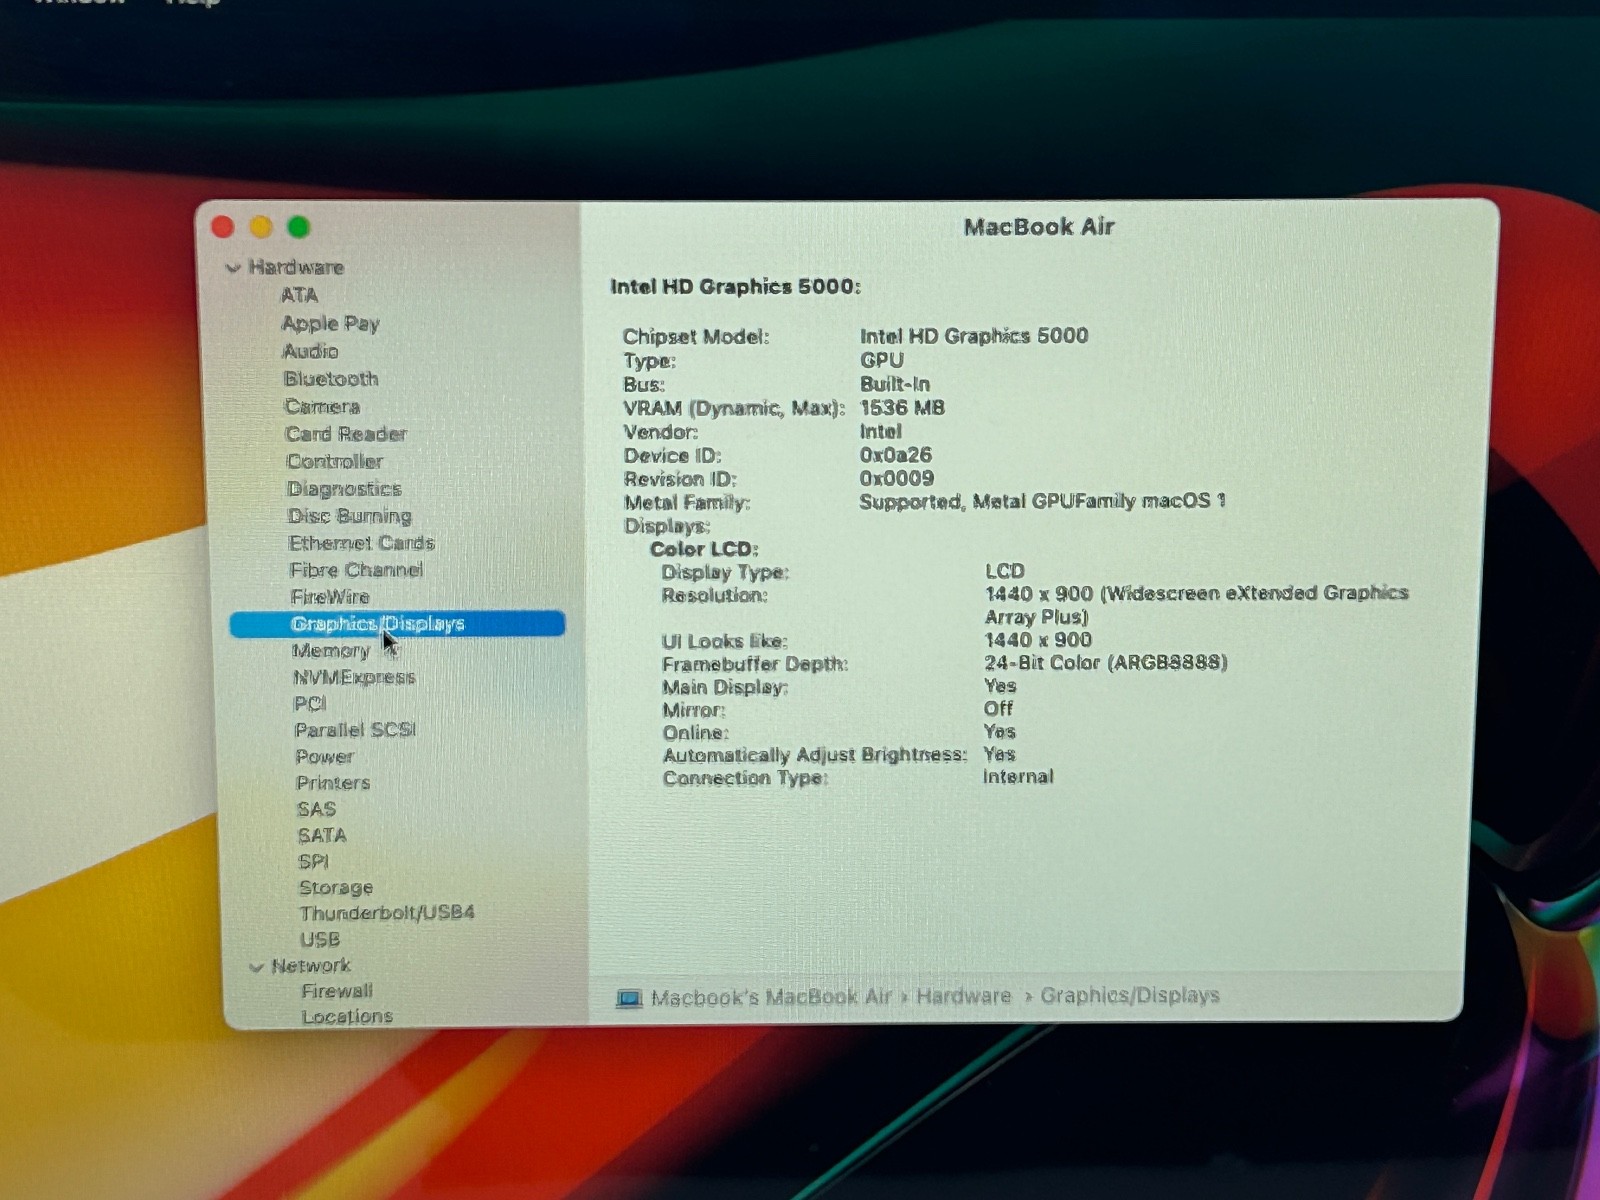
Task: Click the computer icon in path bar
Action: [629, 998]
